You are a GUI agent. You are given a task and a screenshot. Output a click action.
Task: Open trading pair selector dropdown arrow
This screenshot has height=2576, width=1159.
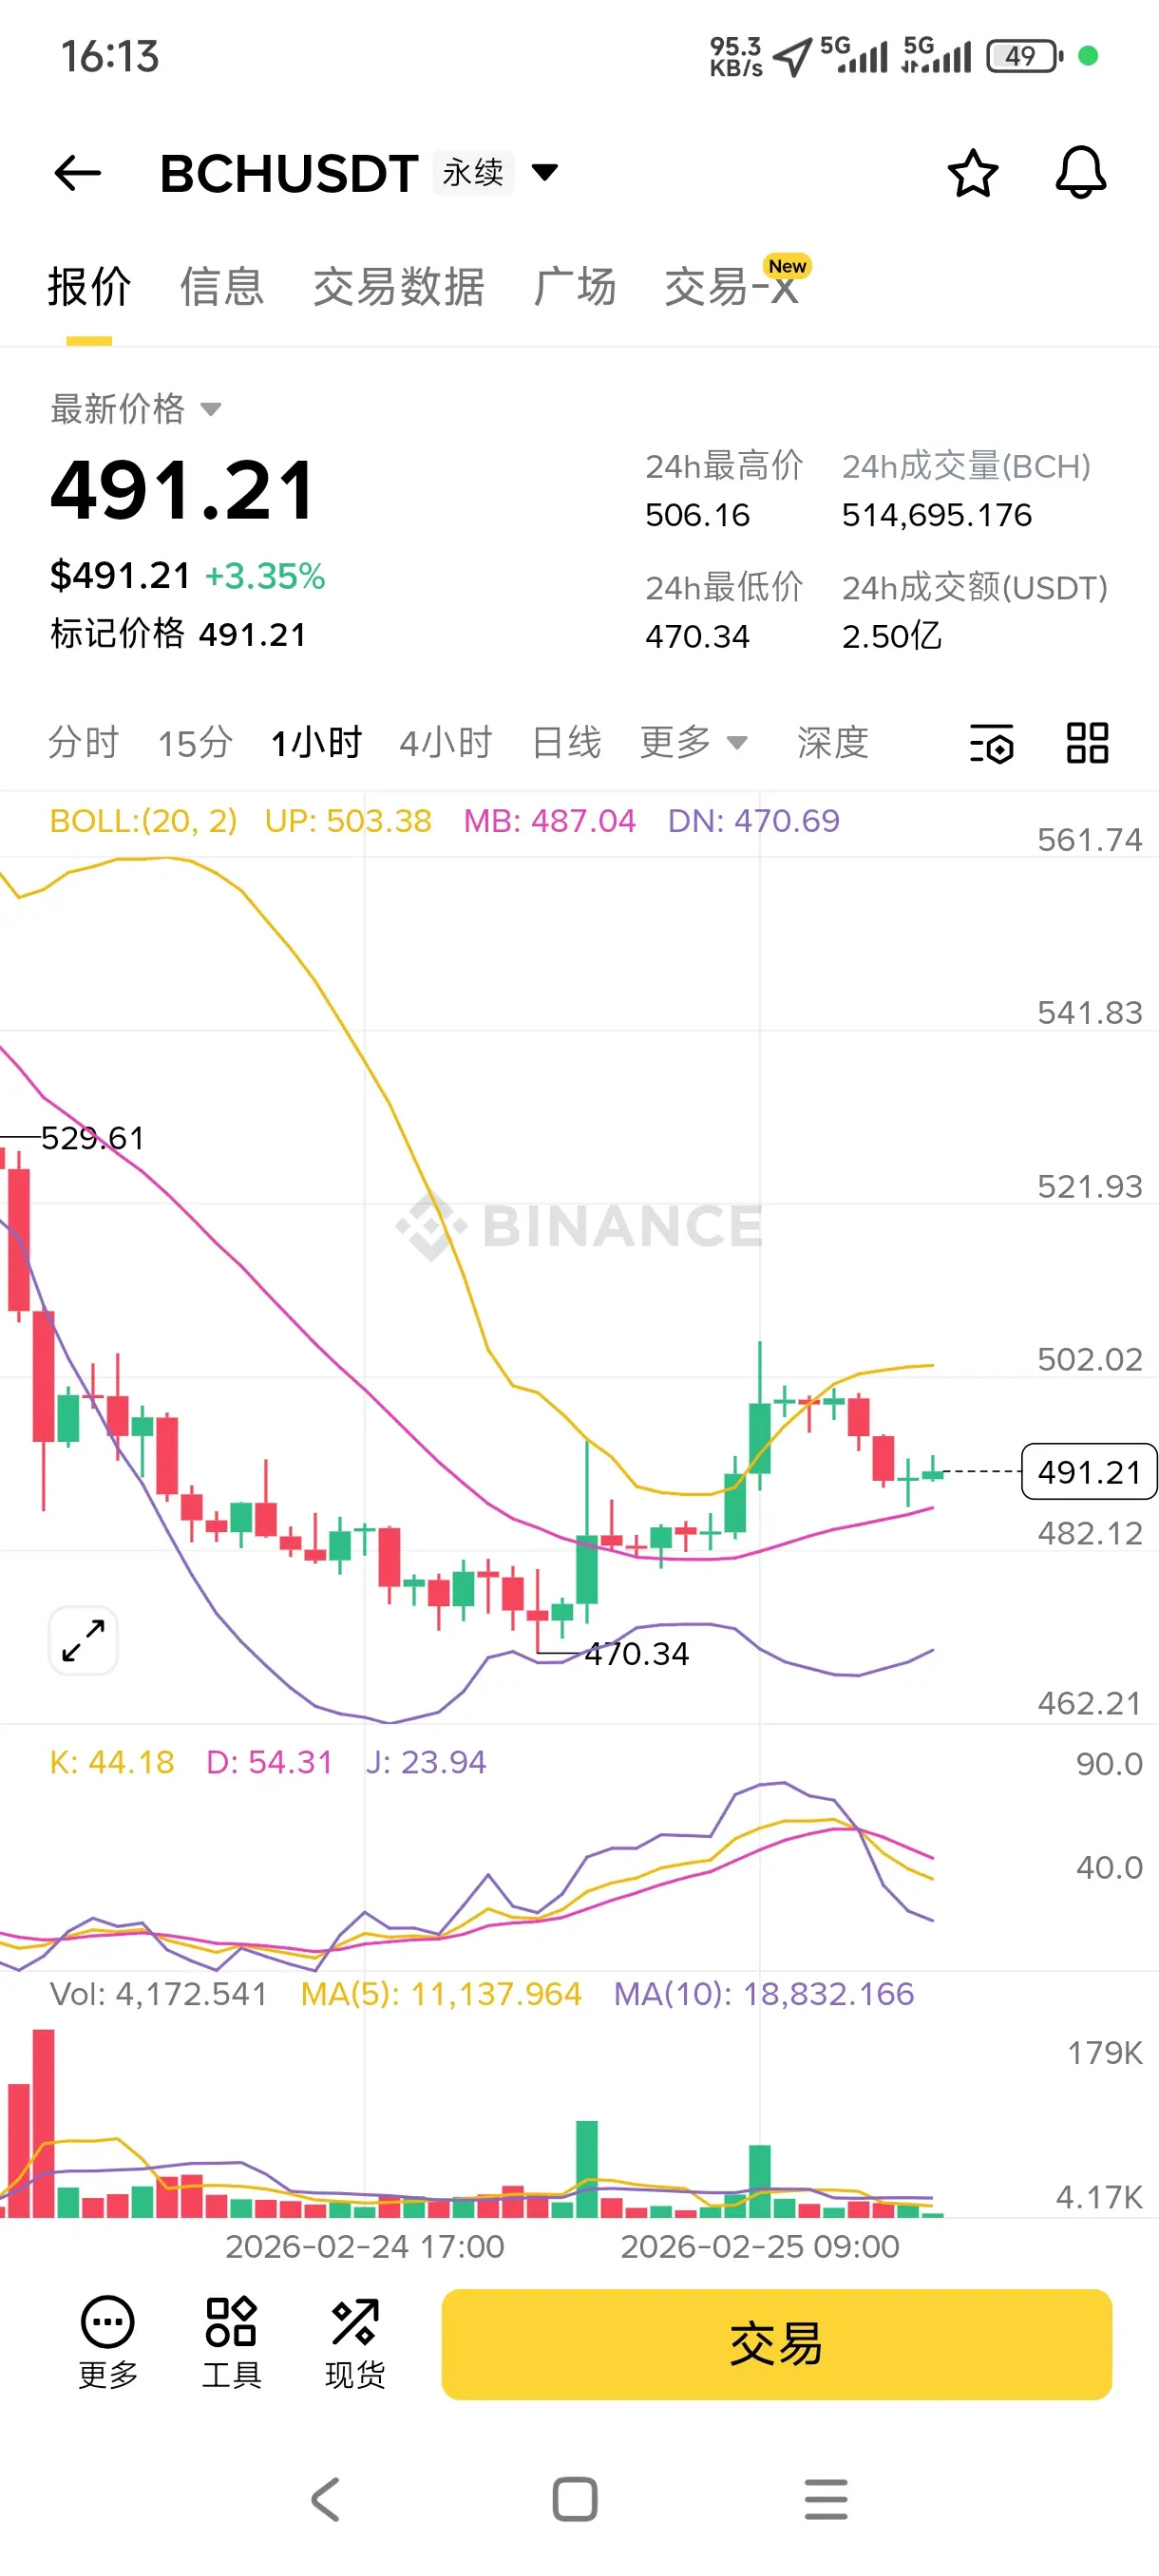click(x=545, y=173)
